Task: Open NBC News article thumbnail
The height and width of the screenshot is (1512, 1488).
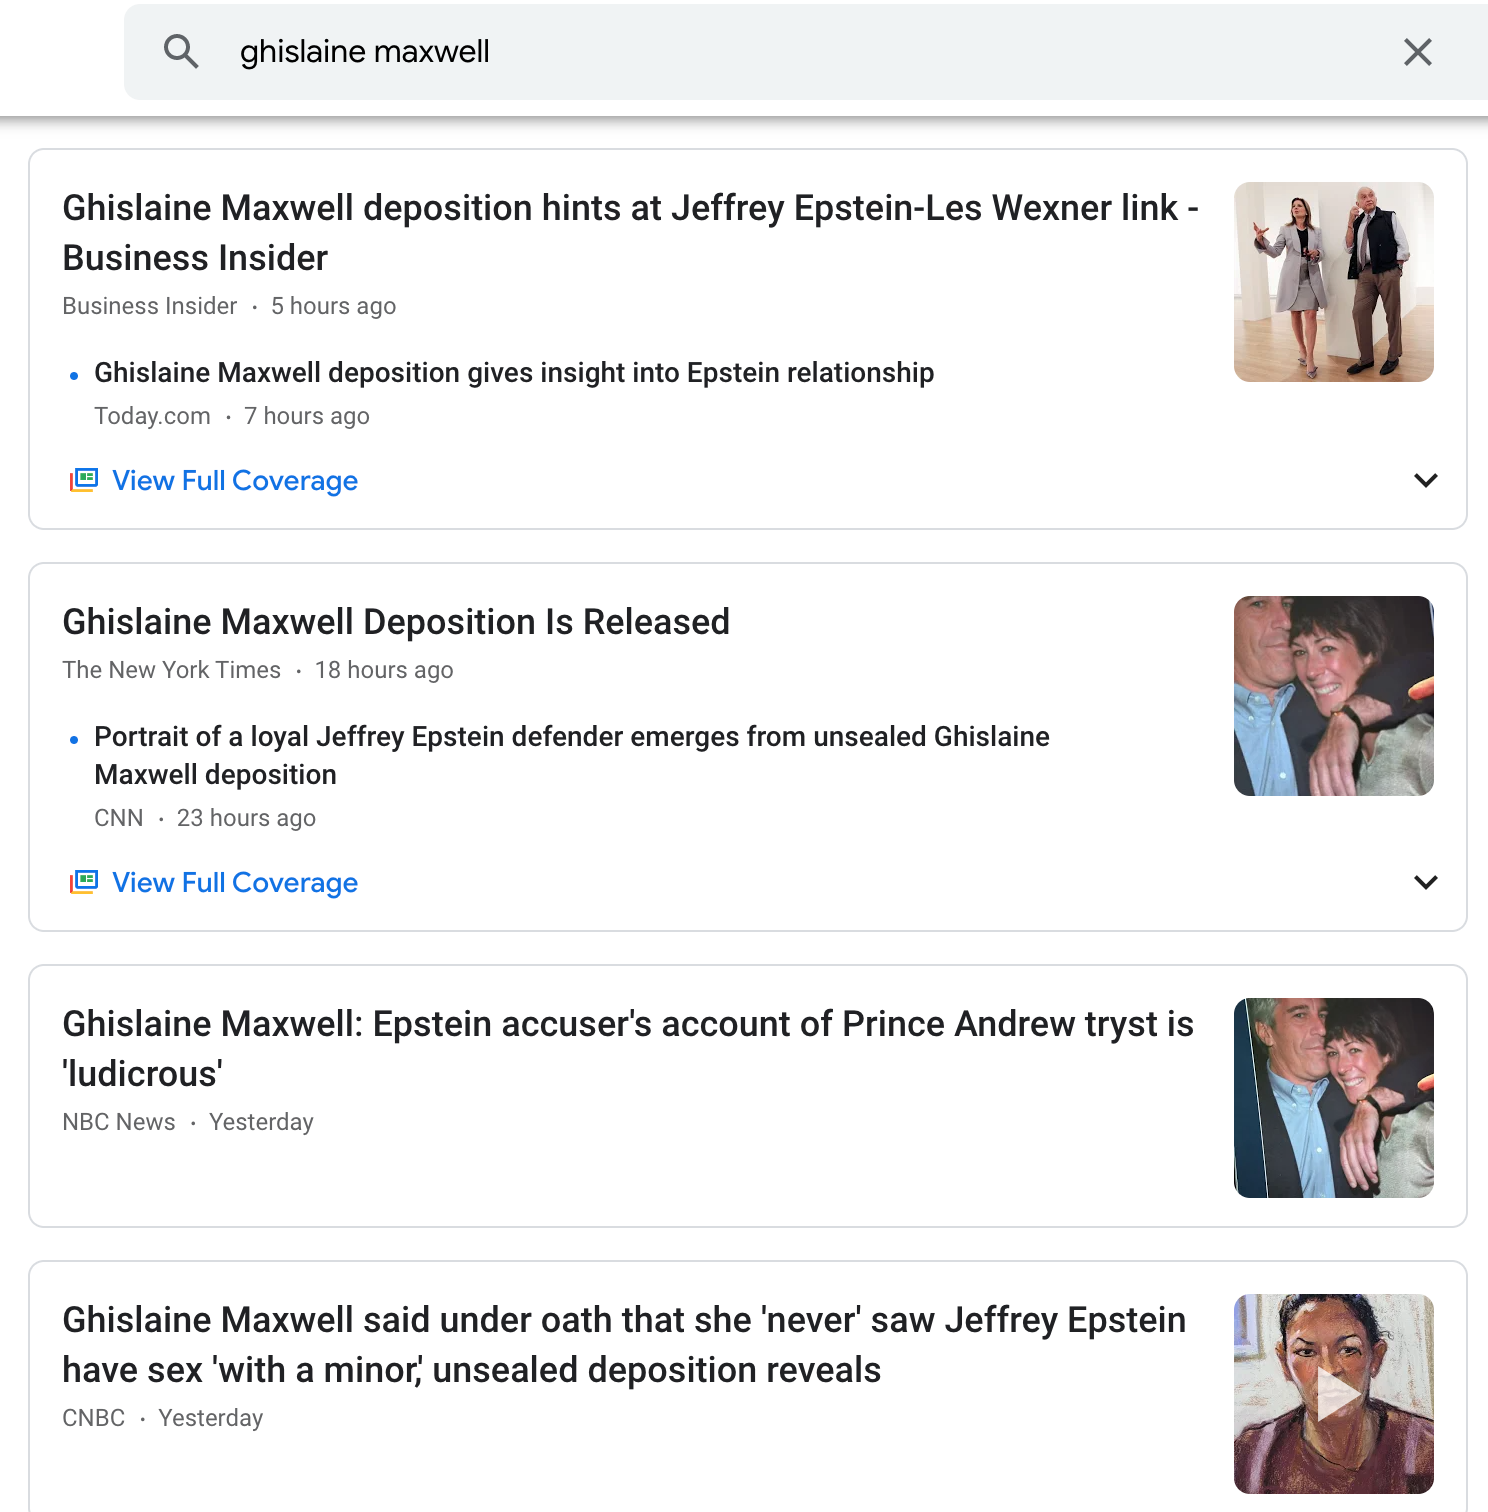Action: point(1334,1098)
